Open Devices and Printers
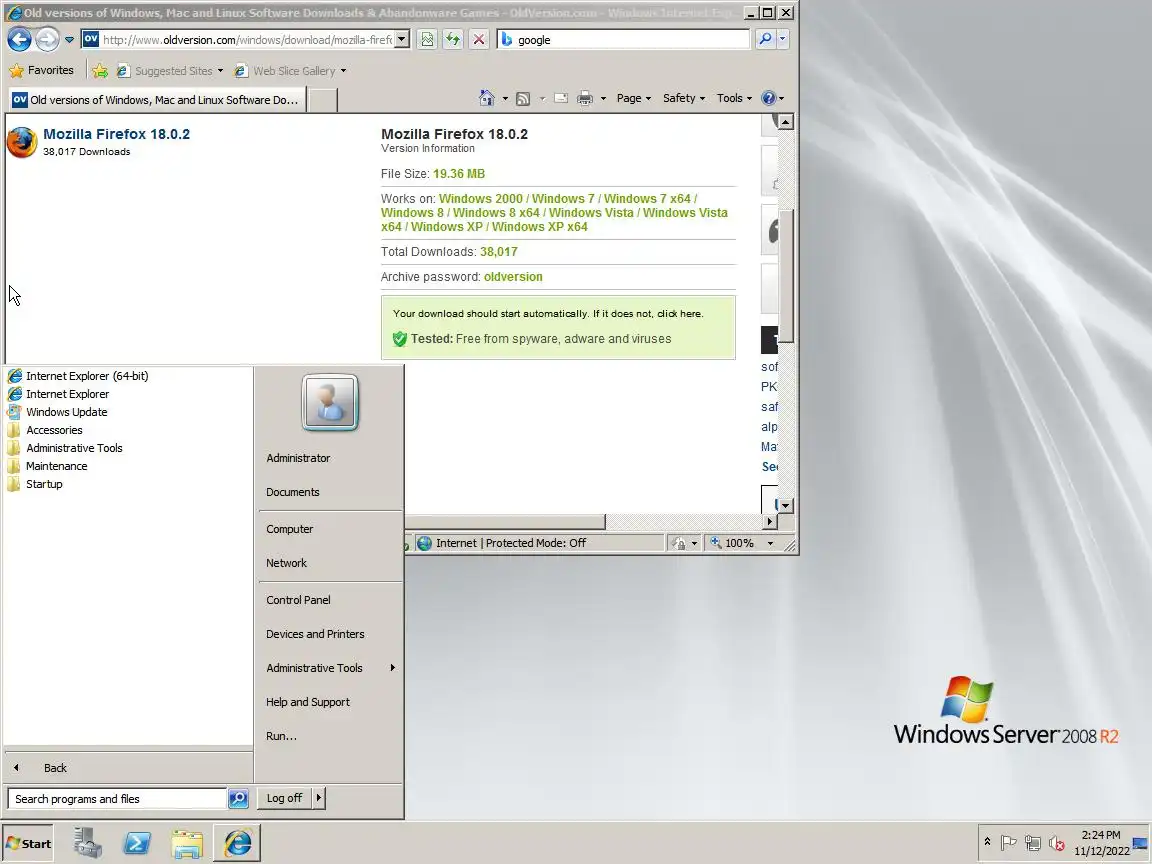The height and width of the screenshot is (864, 1152). point(315,634)
